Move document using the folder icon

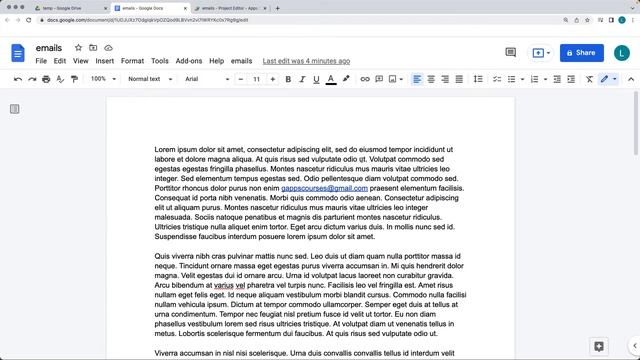[93, 48]
